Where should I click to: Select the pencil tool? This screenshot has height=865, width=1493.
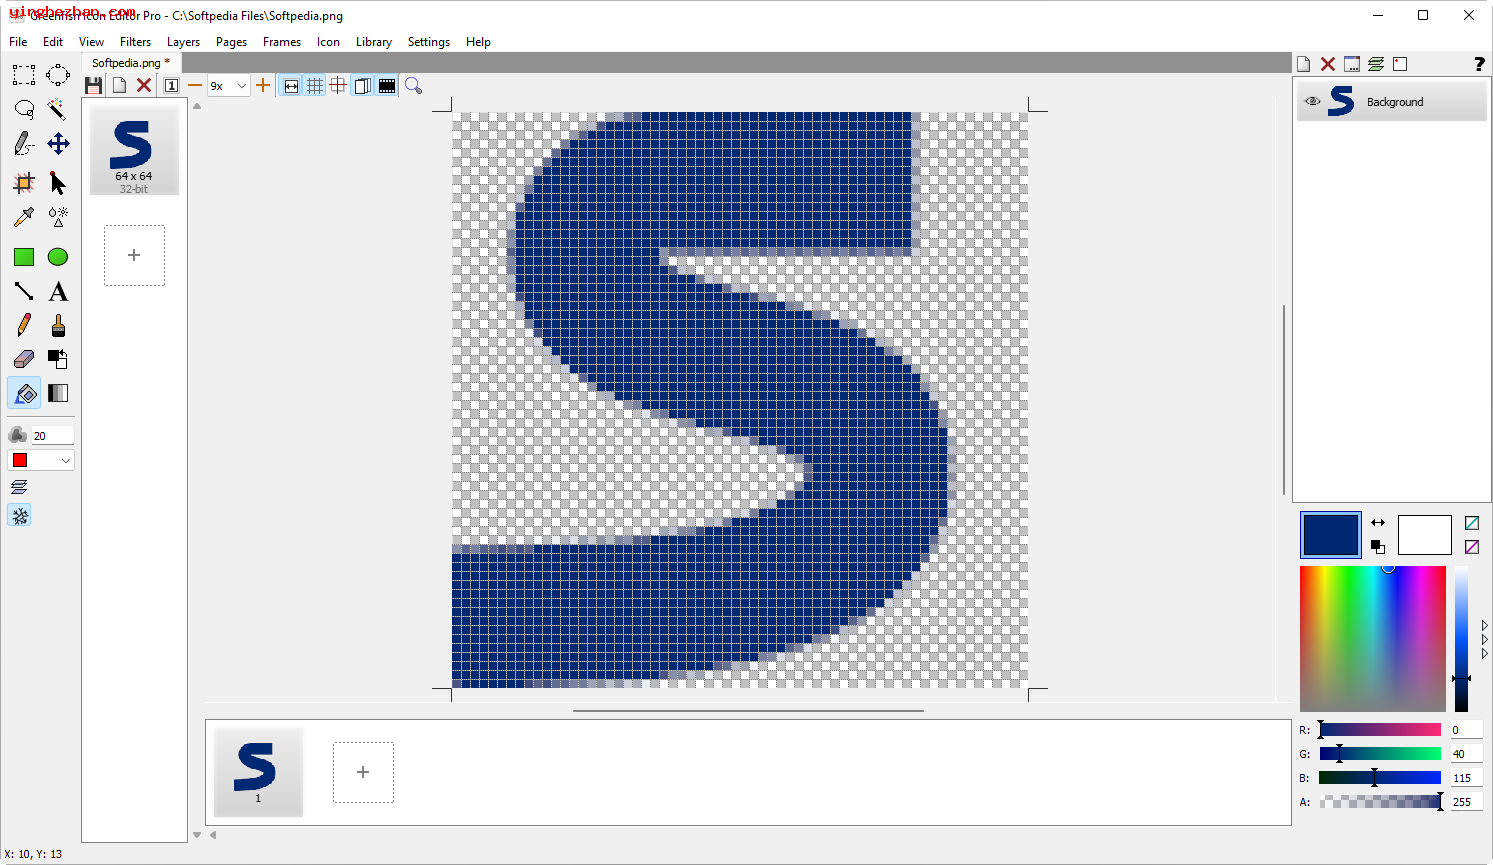click(x=24, y=325)
